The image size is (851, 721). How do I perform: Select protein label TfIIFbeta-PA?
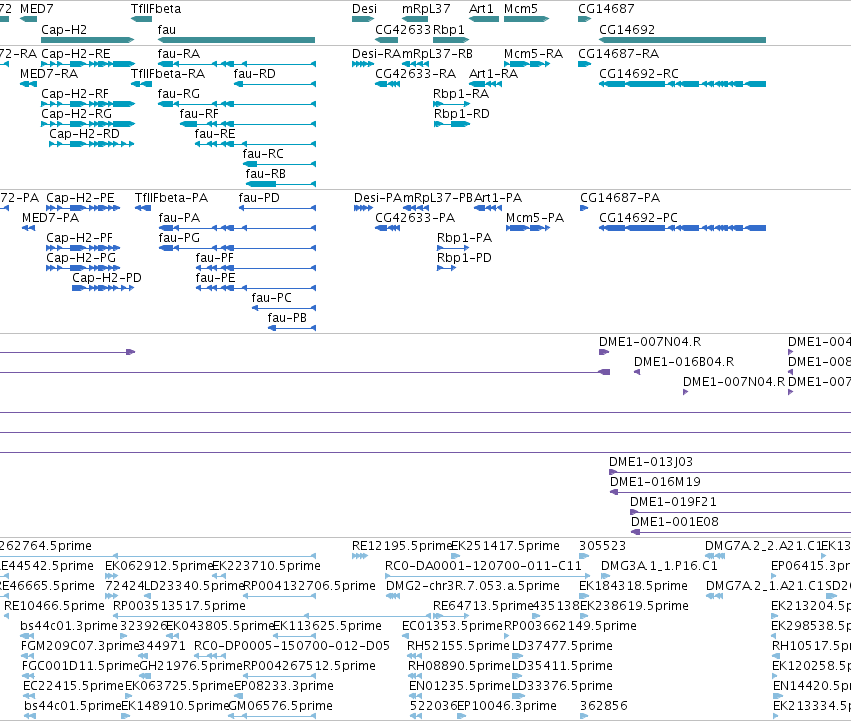(172, 198)
